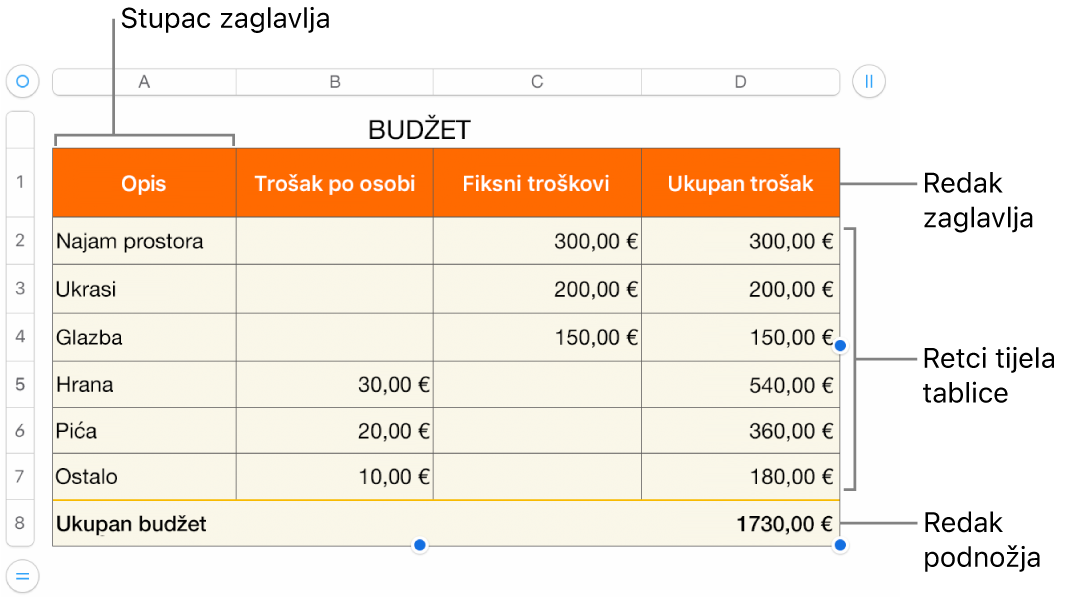1065x598 pixels.
Task: Click the Opis header cell
Action: [144, 183]
